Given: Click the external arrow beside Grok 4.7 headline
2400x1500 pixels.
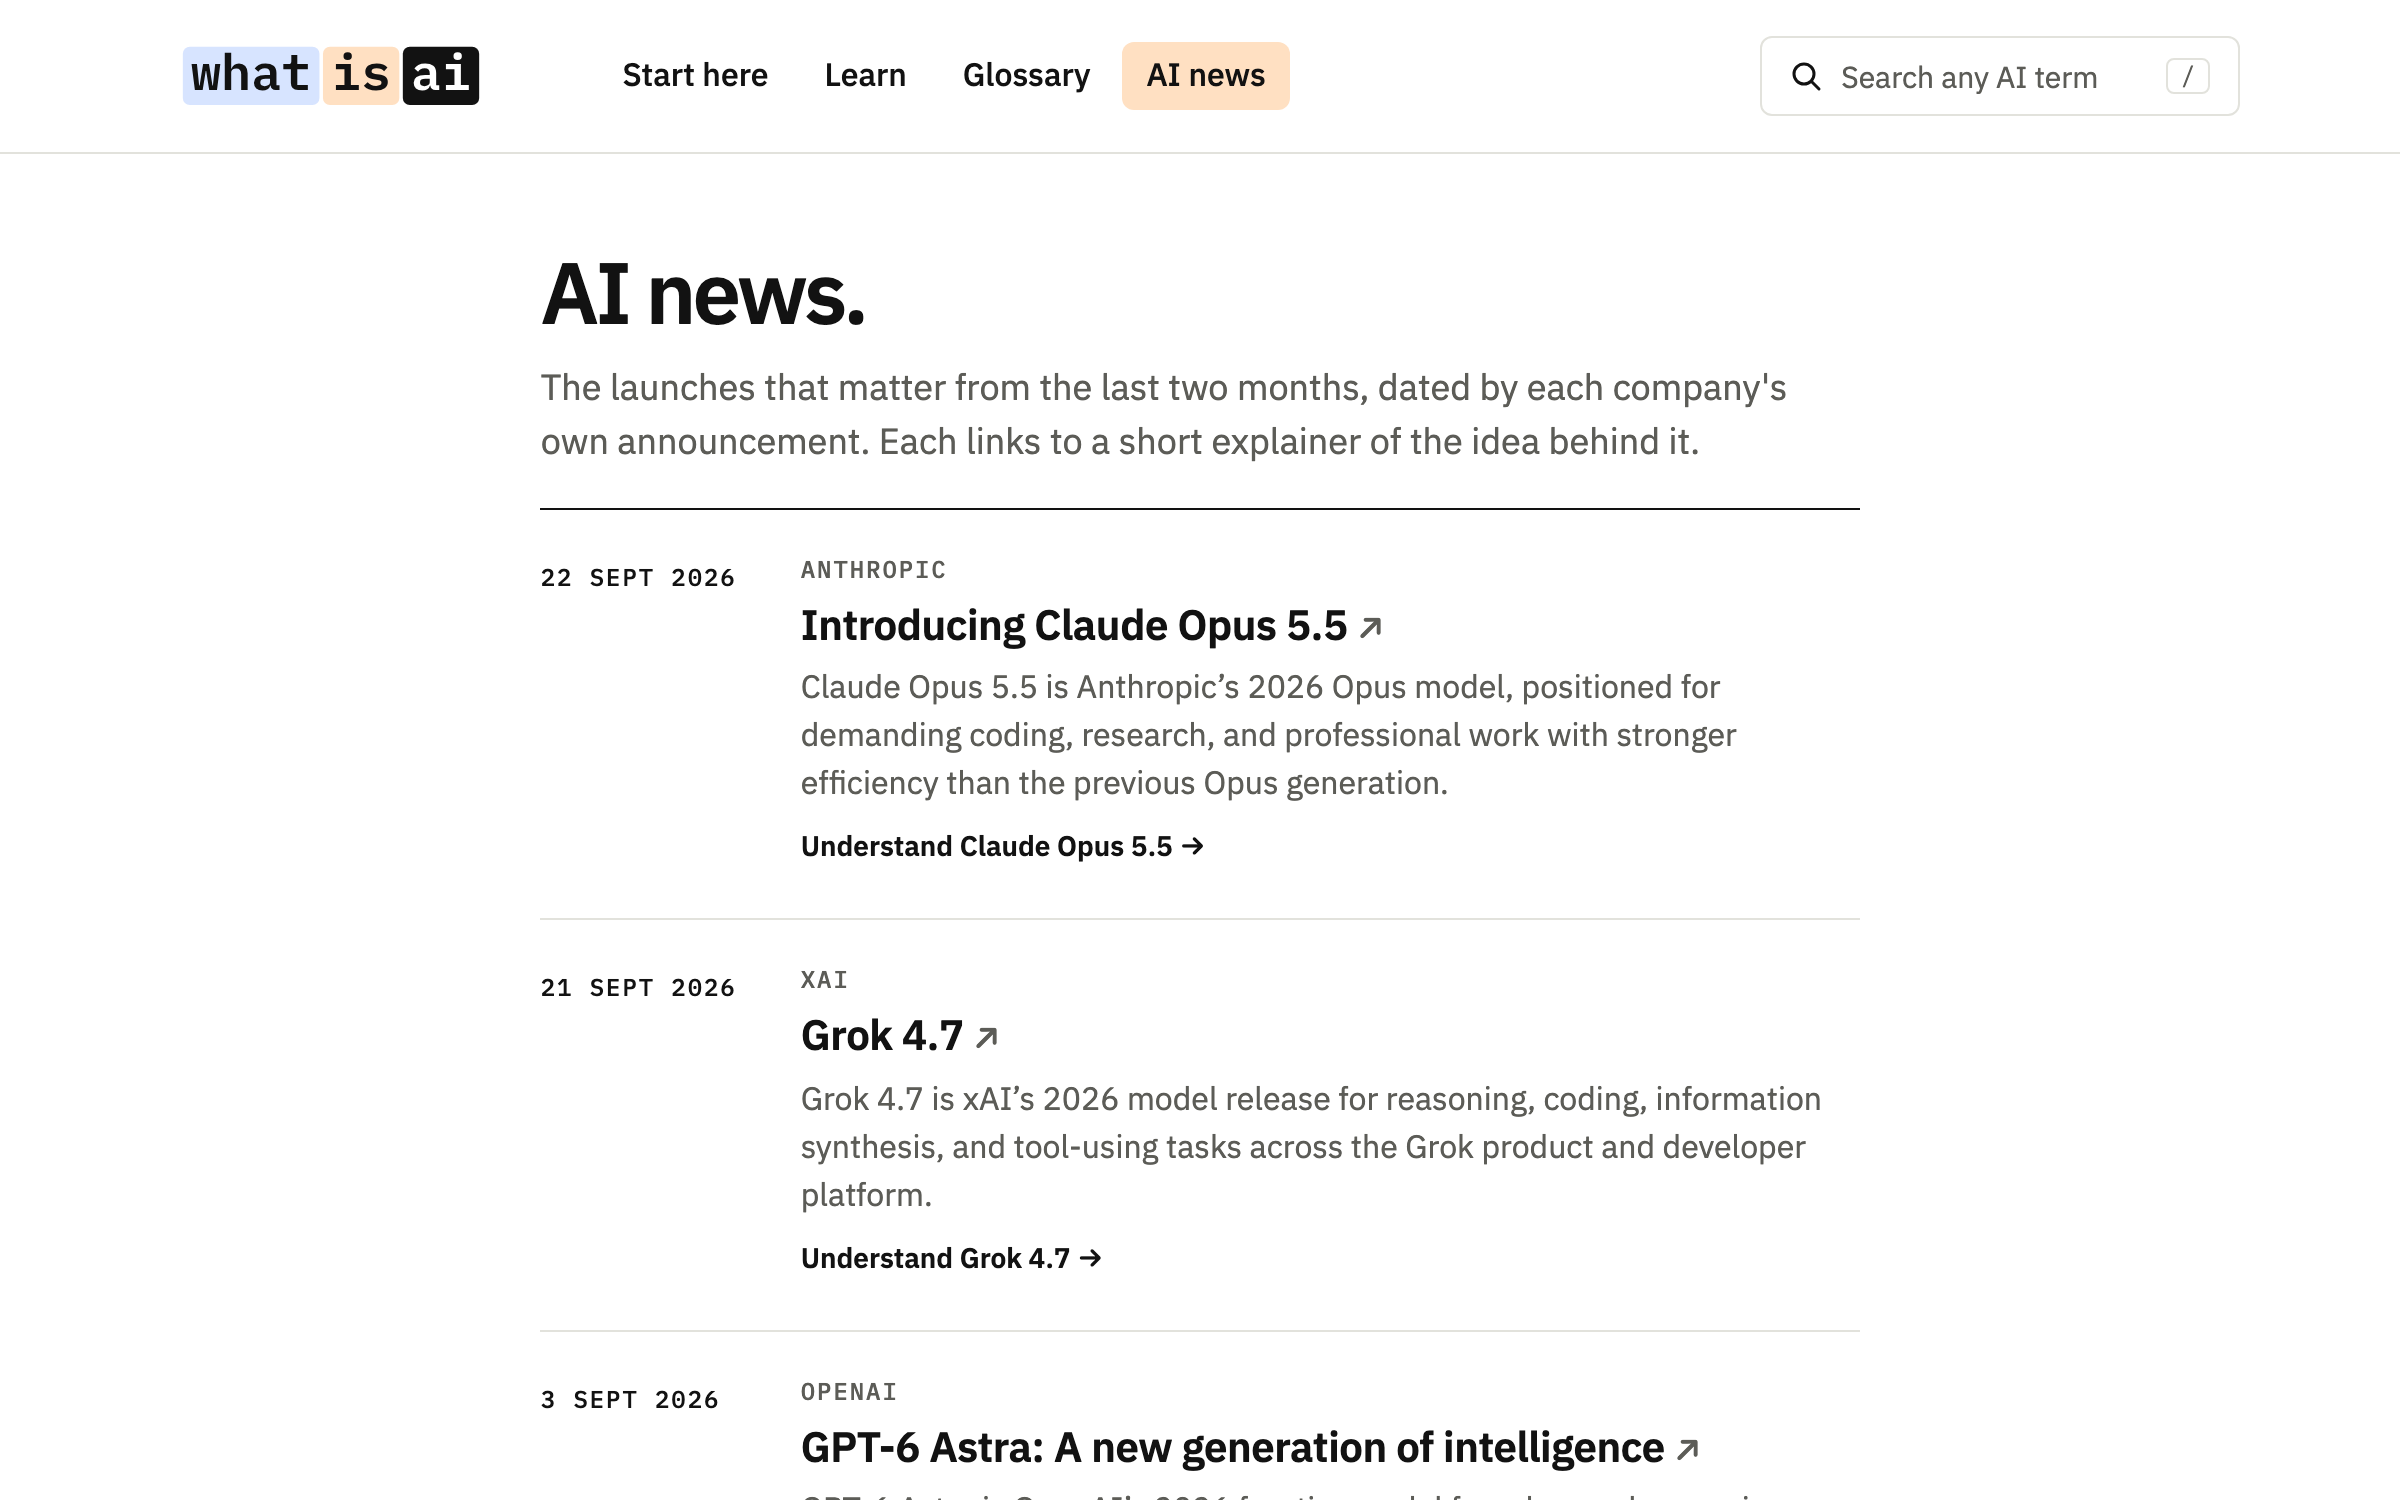Looking at the screenshot, I should pyautogui.click(x=986, y=1037).
